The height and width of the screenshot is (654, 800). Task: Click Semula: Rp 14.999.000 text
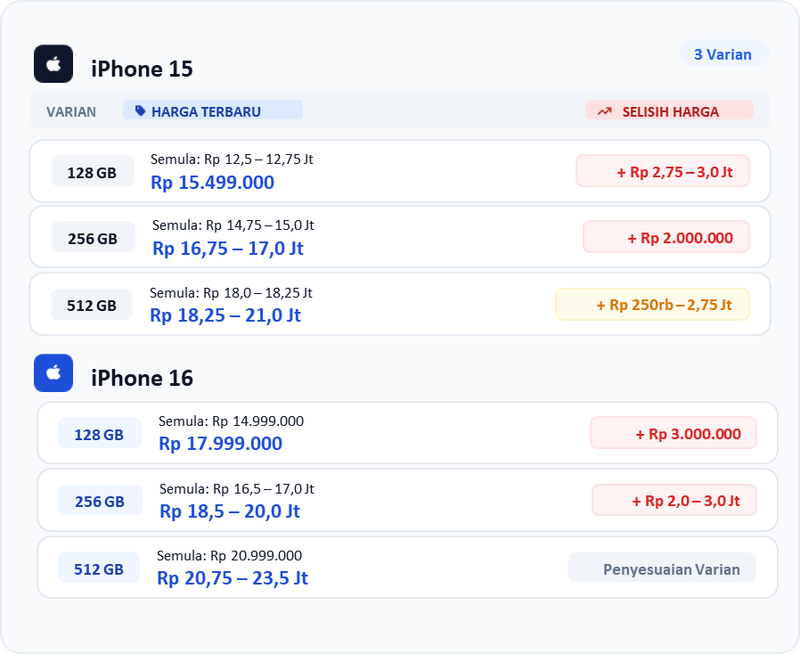(231, 421)
